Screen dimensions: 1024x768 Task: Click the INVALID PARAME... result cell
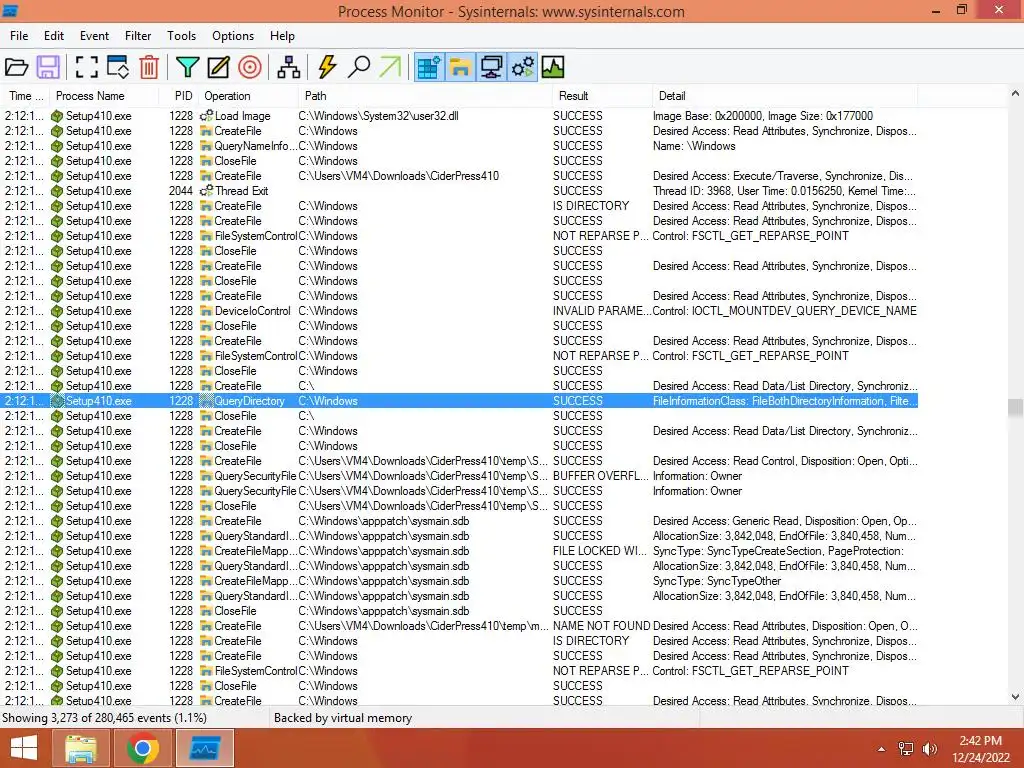[x=601, y=311]
